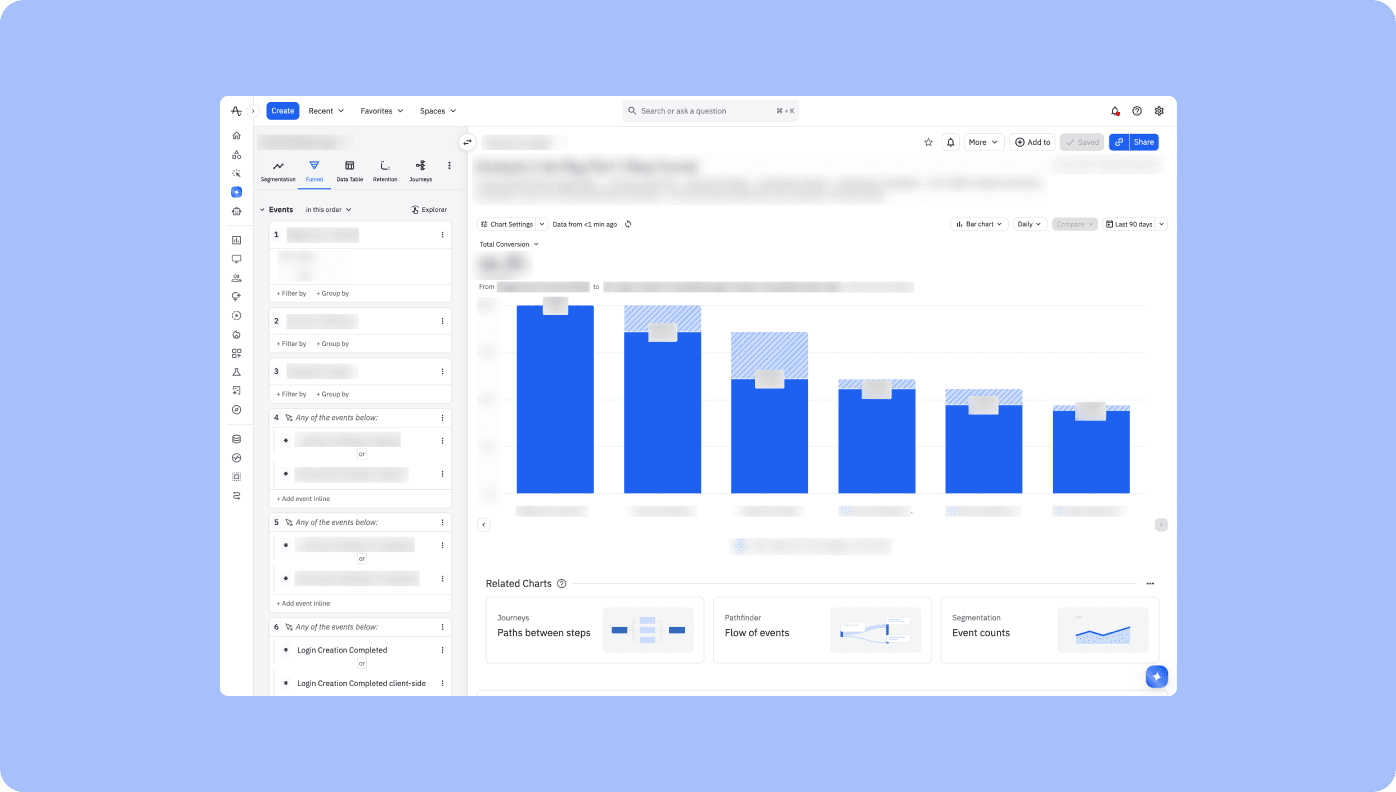Open the kebab menu on event step 1
The image size is (1396, 792).
tap(440, 233)
